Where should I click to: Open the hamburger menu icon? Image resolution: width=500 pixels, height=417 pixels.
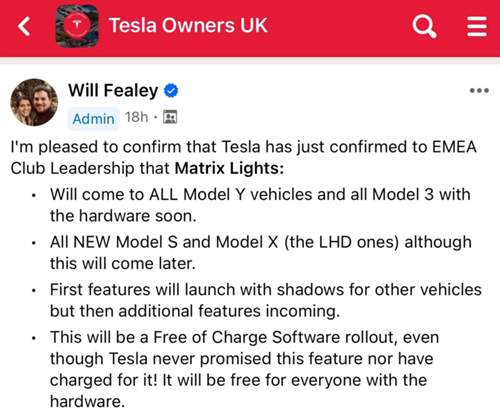pos(477,26)
